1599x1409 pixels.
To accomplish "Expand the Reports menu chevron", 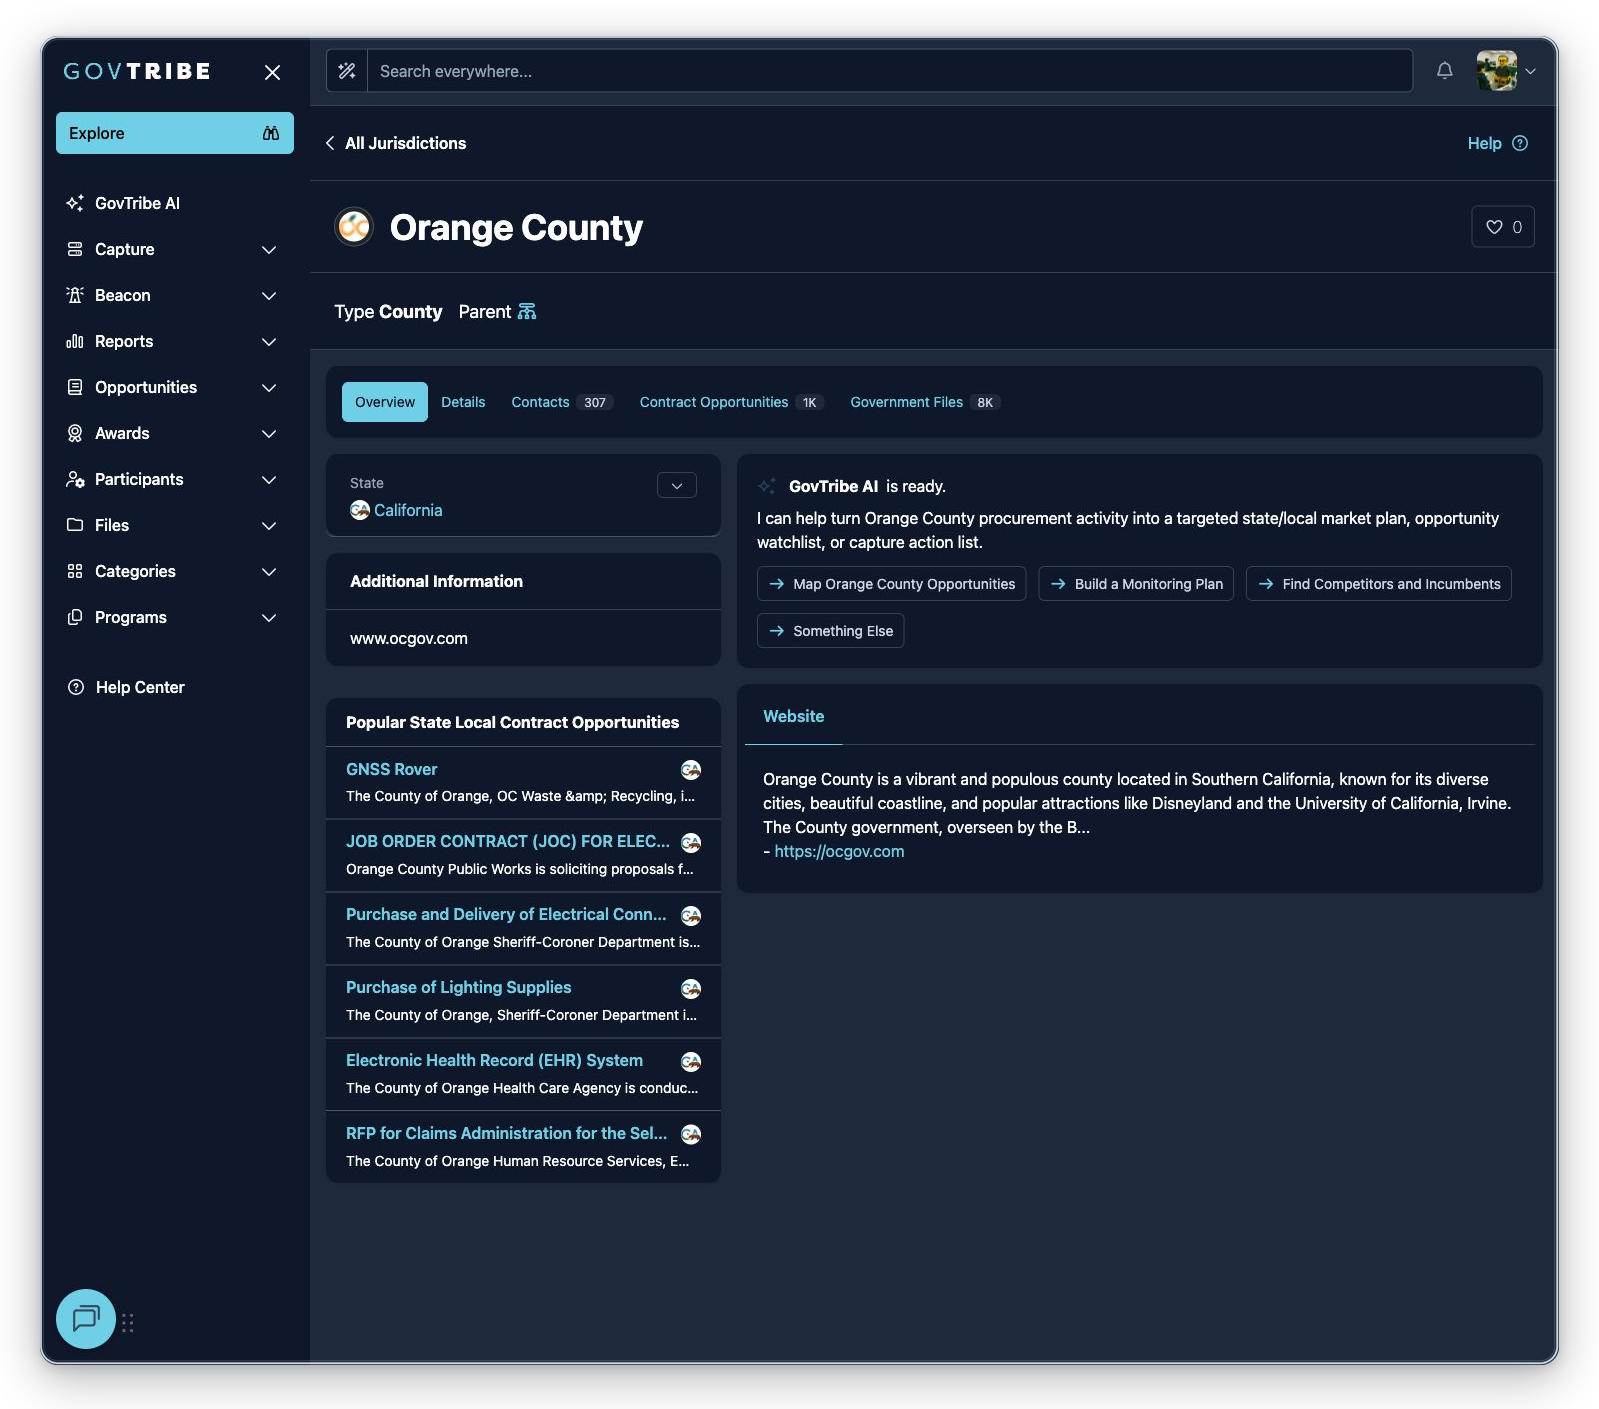I will 269,341.
